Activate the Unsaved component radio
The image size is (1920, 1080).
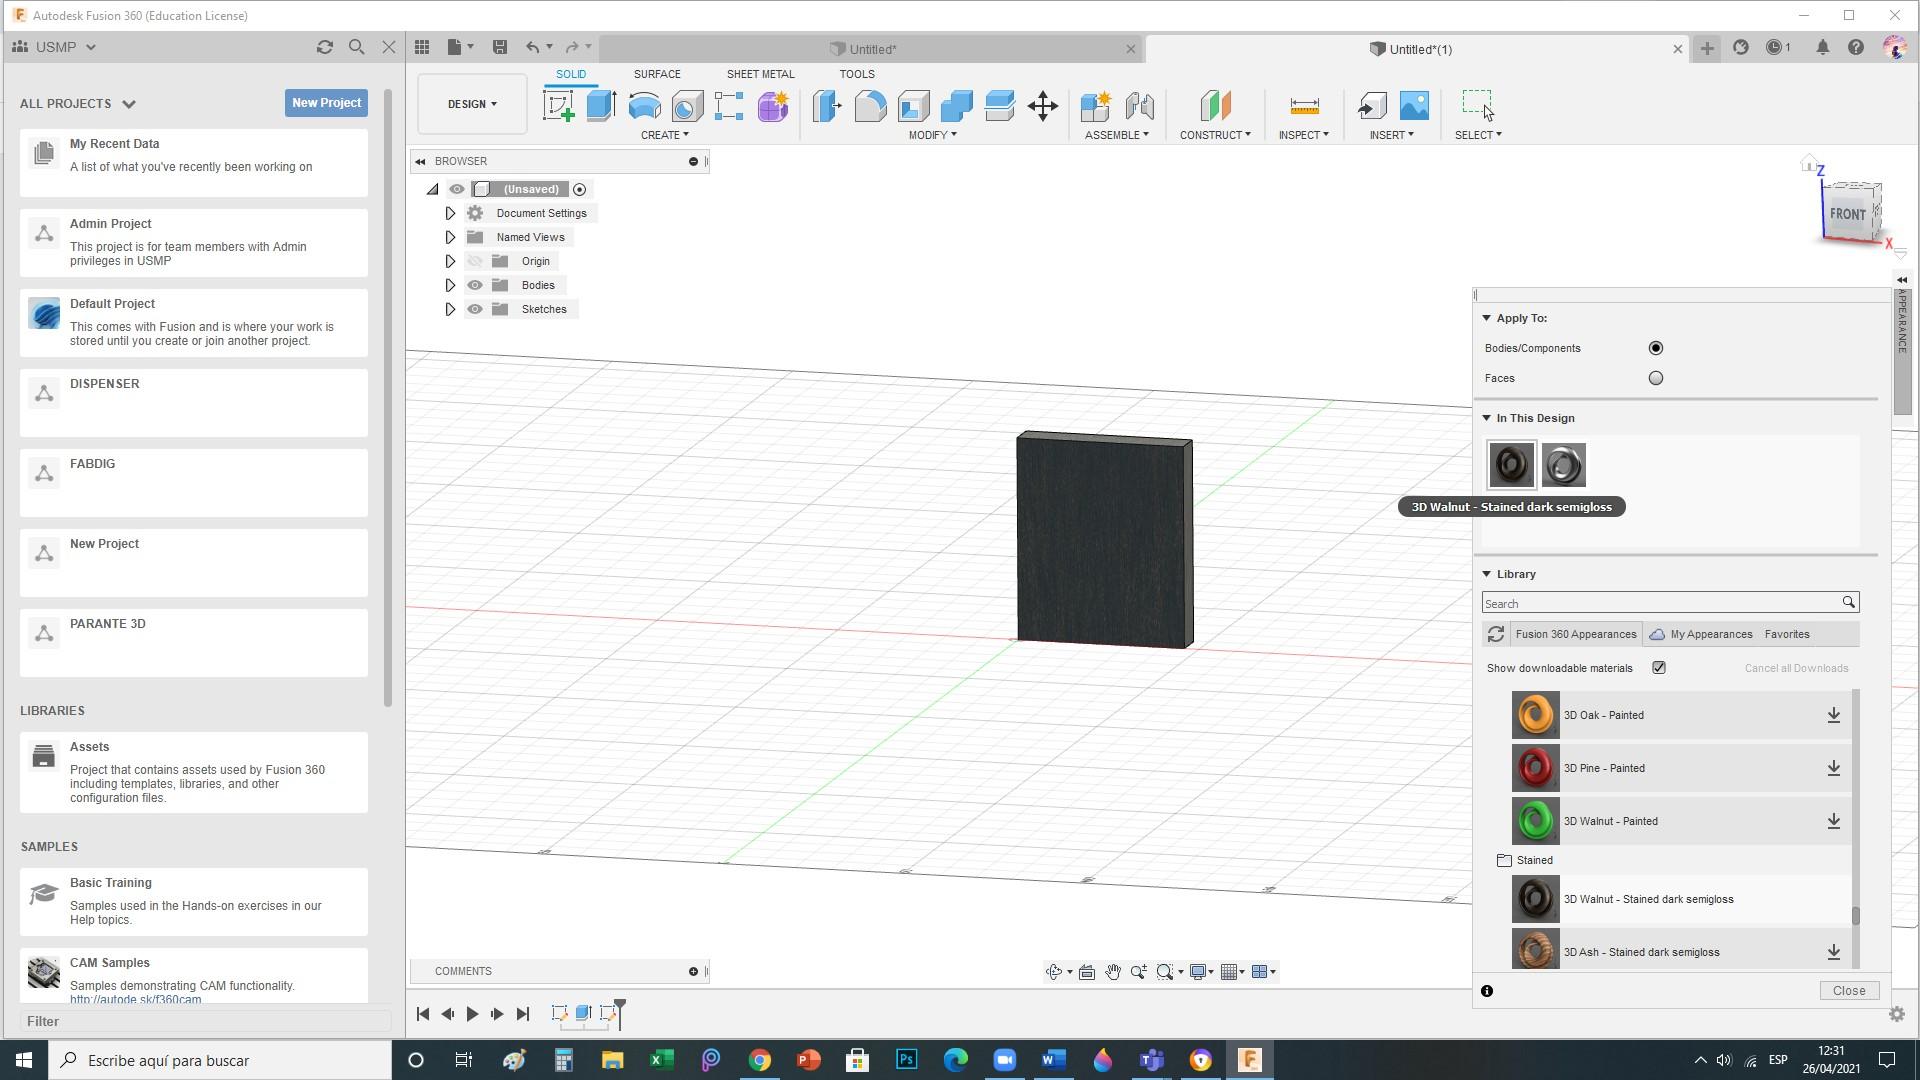tap(579, 189)
